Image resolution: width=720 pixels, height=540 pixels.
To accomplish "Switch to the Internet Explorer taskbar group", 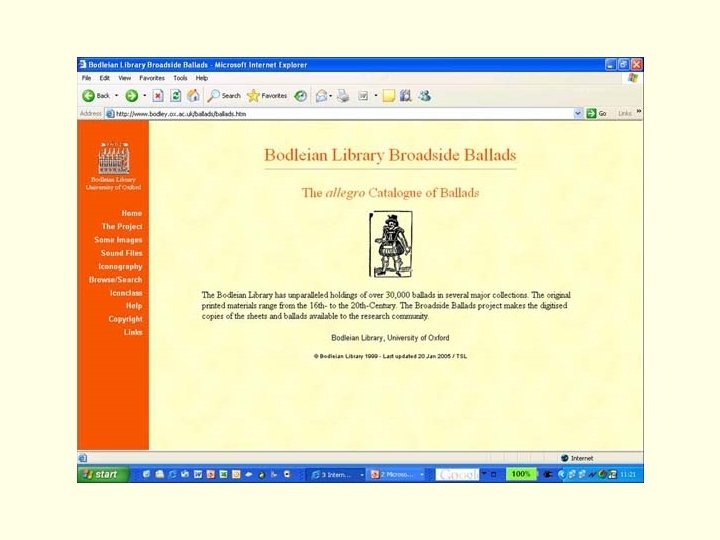I will click(337, 474).
